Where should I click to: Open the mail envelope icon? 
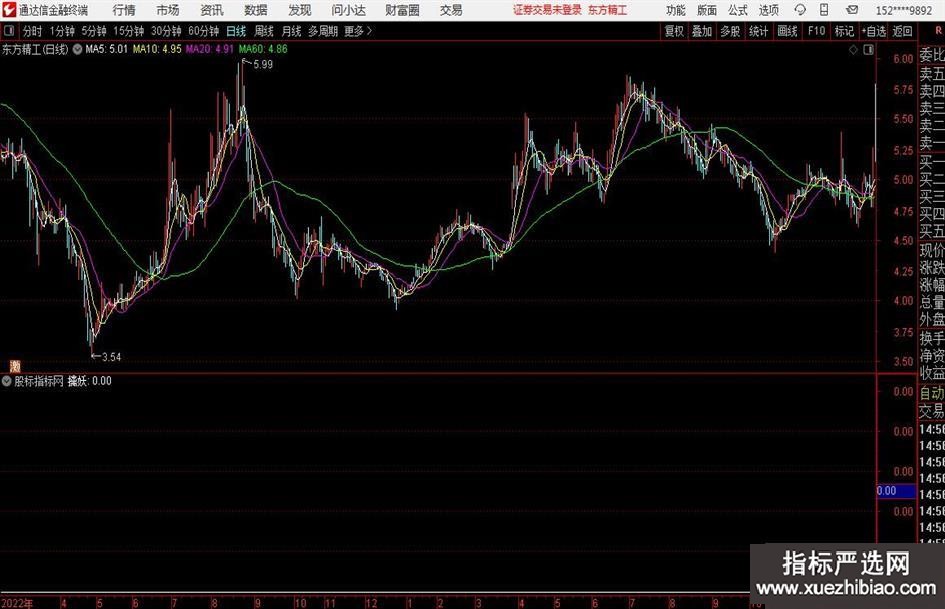852,10
